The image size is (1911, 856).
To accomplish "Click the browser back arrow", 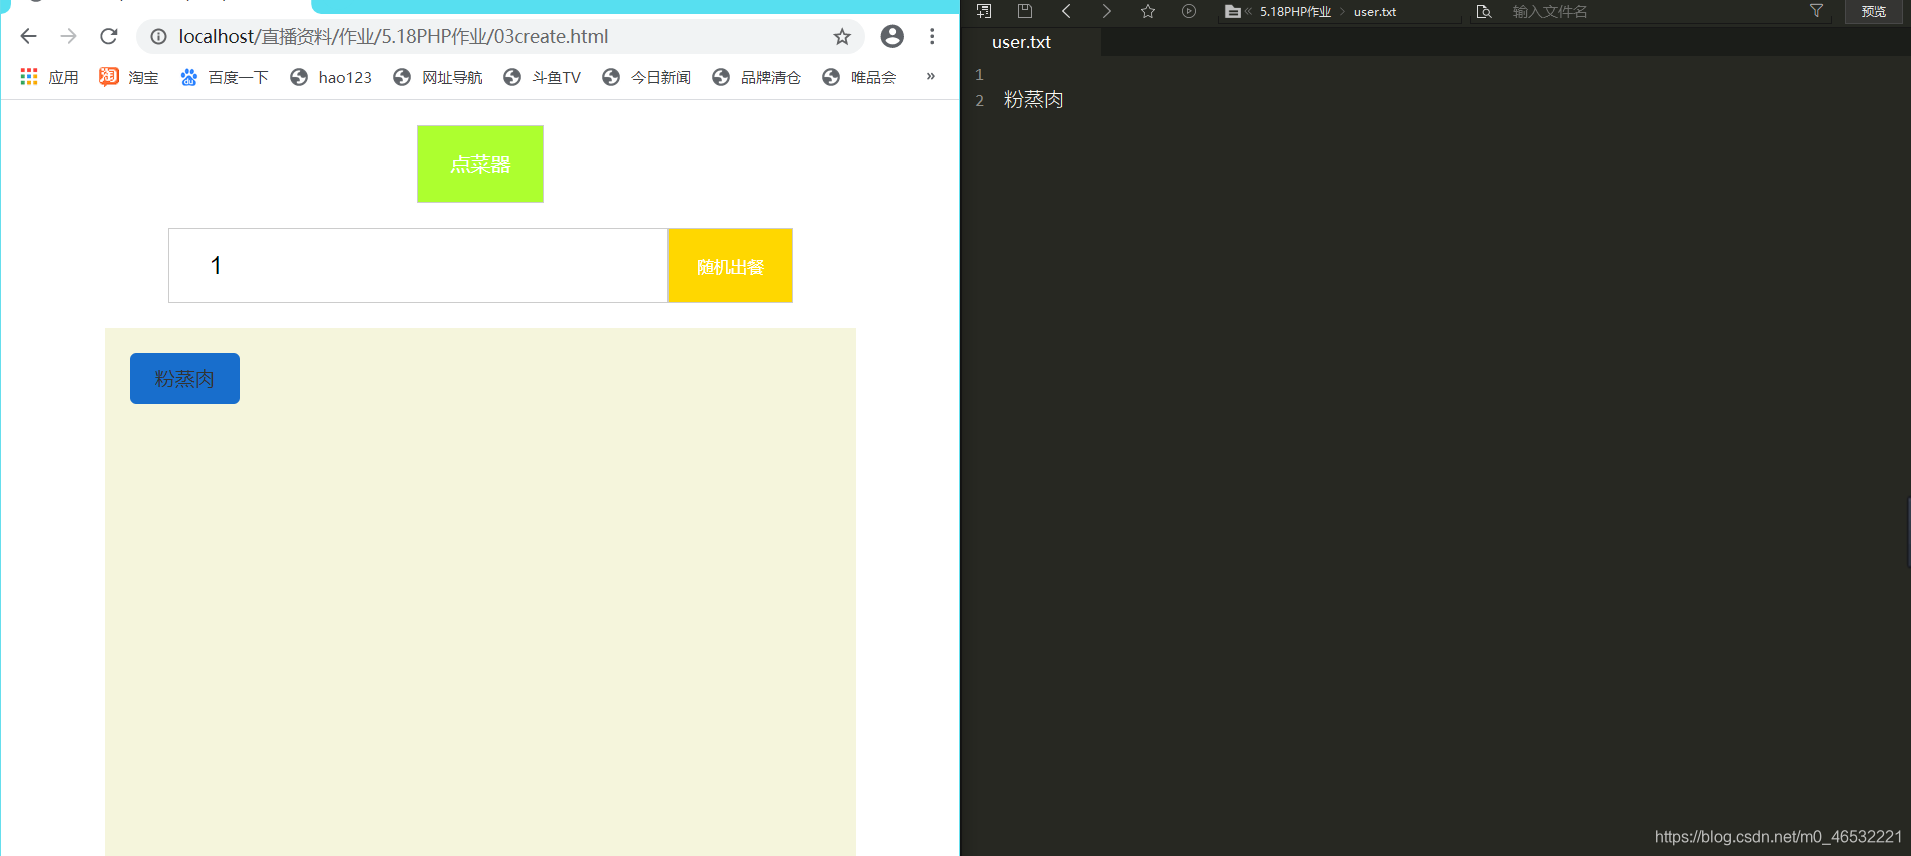I will [x=28, y=37].
